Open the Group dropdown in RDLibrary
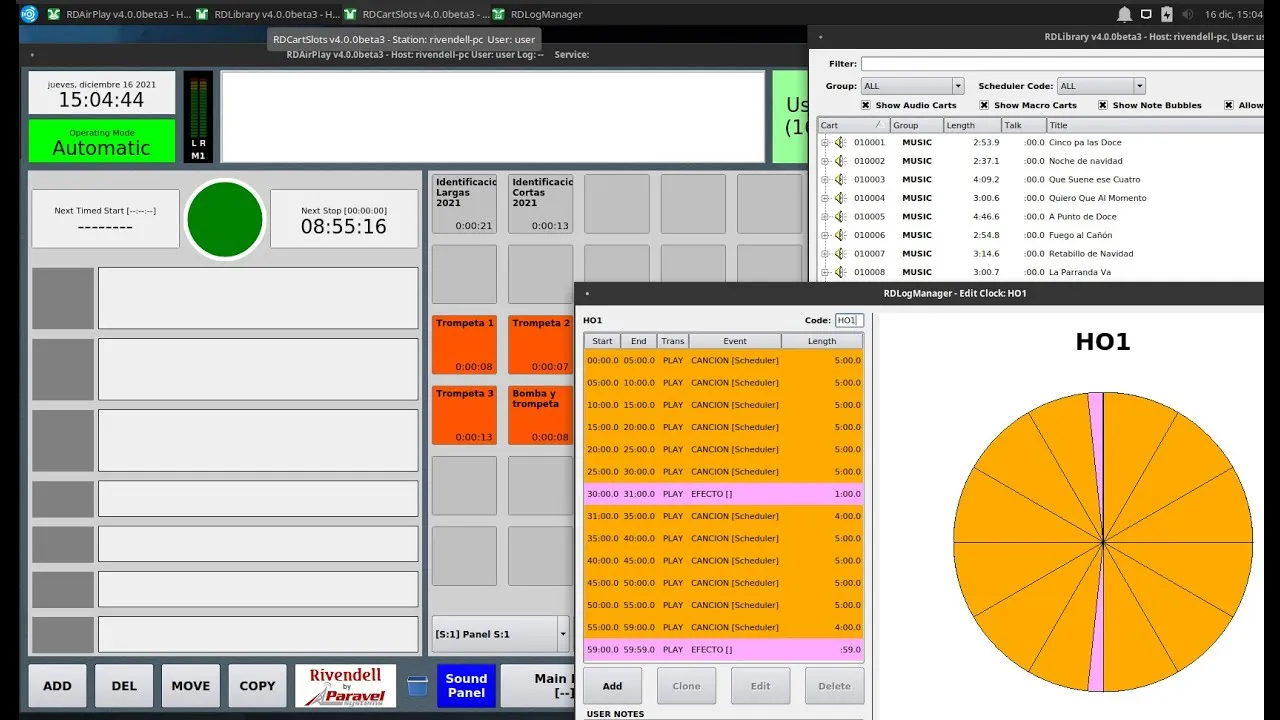This screenshot has height=720, width=1280. point(912,86)
